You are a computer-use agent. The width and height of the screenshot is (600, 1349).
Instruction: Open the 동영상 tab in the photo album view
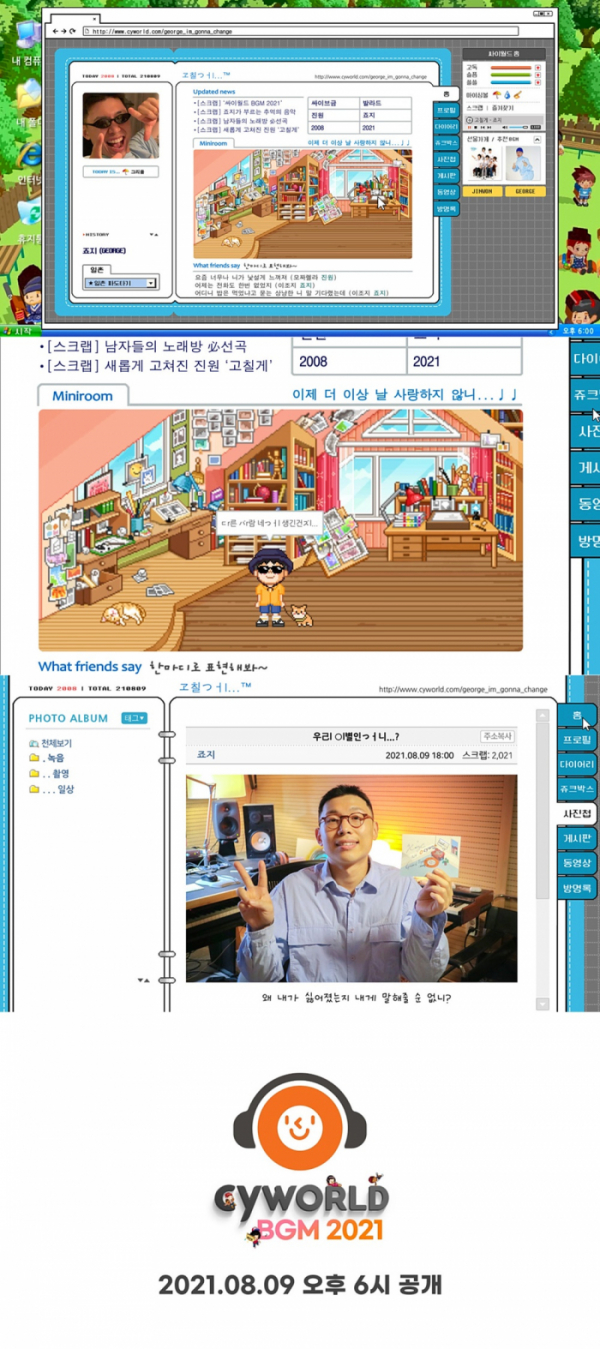pos(576,862)
